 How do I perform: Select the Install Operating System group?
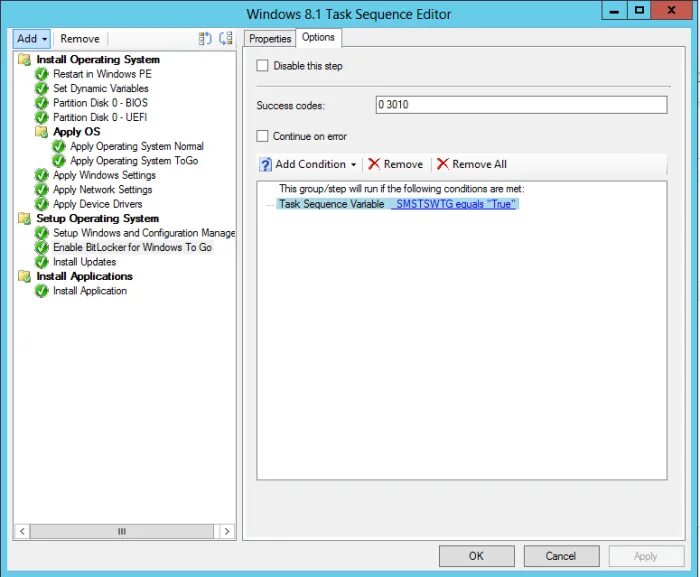coord(98,59)
